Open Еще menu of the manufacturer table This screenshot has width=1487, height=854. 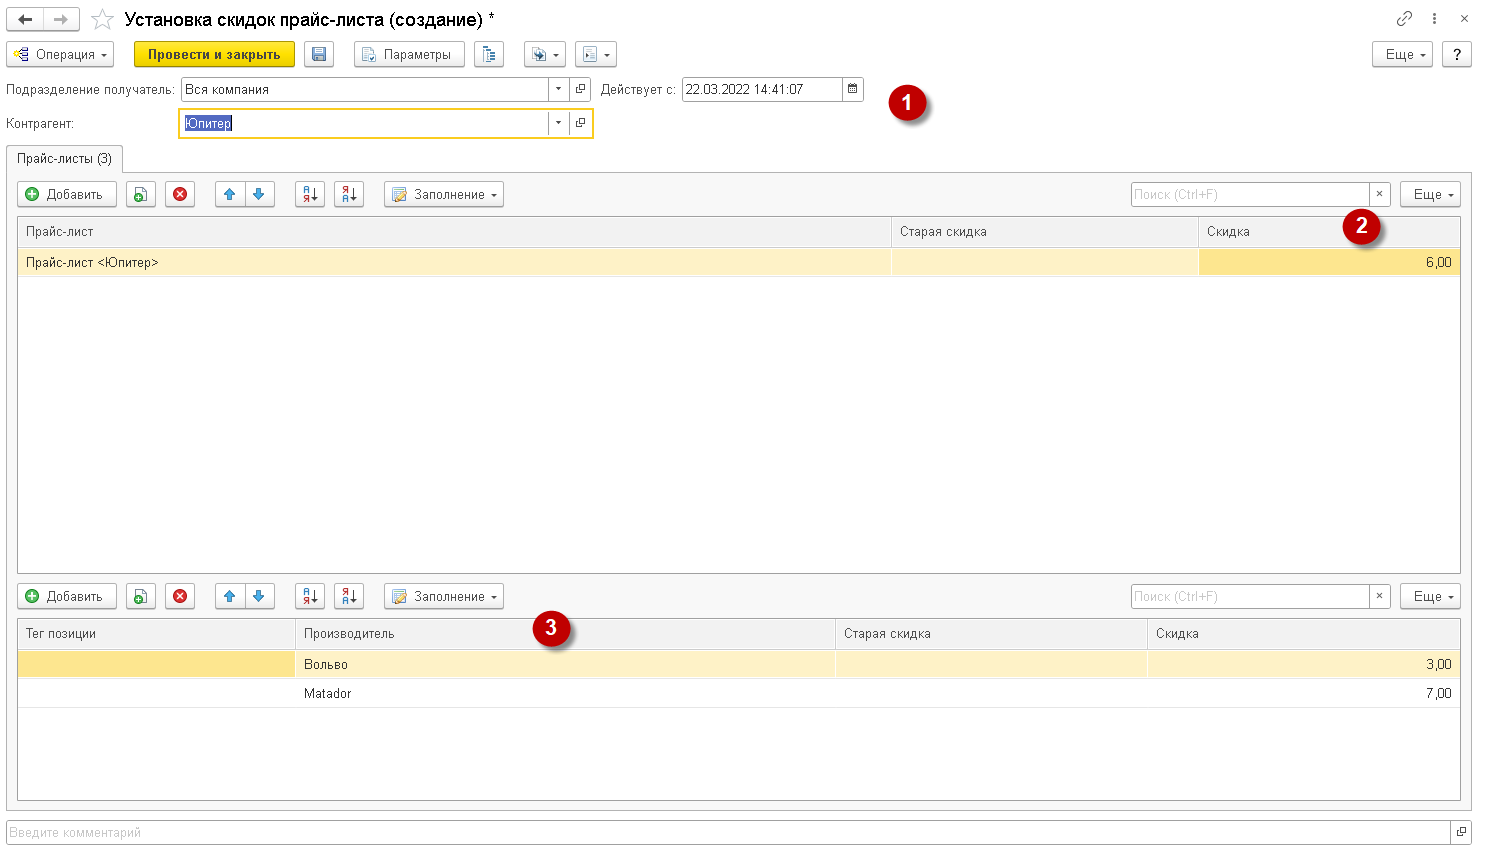(1430, 596)
